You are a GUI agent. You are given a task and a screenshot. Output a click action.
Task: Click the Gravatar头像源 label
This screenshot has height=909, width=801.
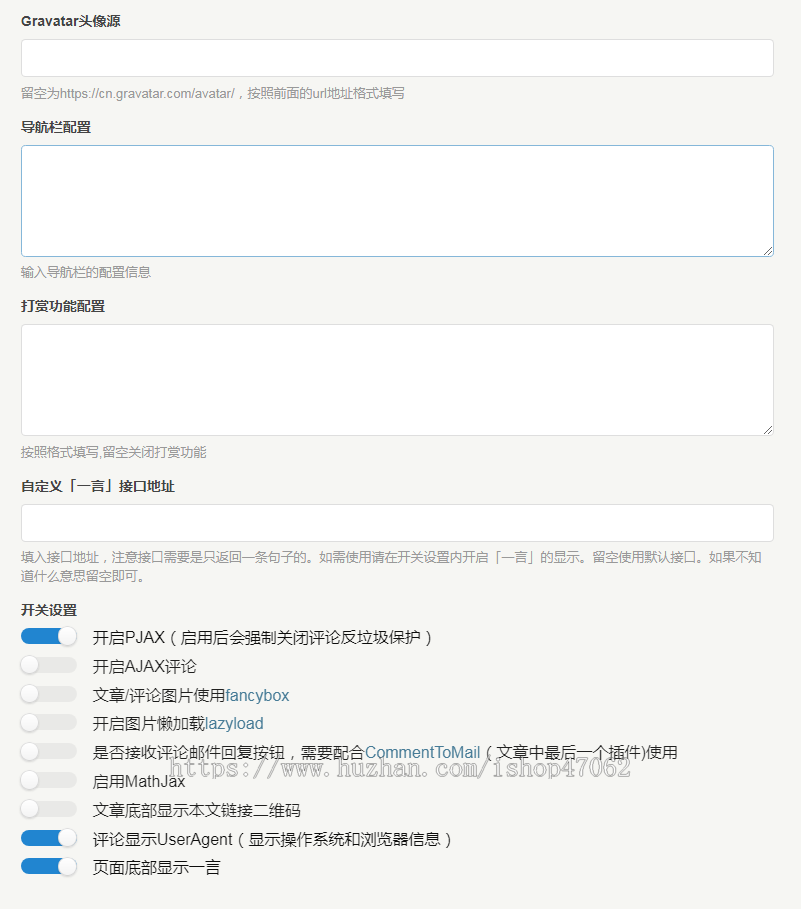click(71, 21)
